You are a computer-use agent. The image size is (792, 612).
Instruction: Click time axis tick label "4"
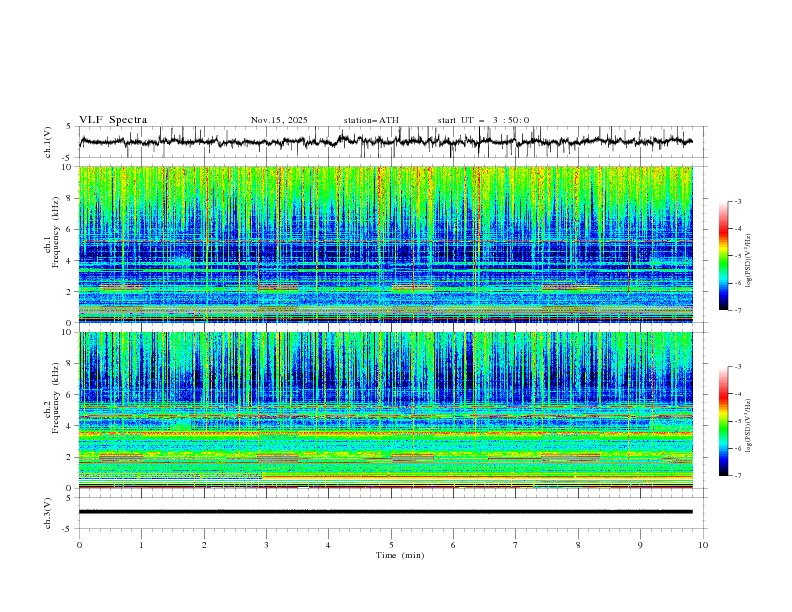point(328,545)
